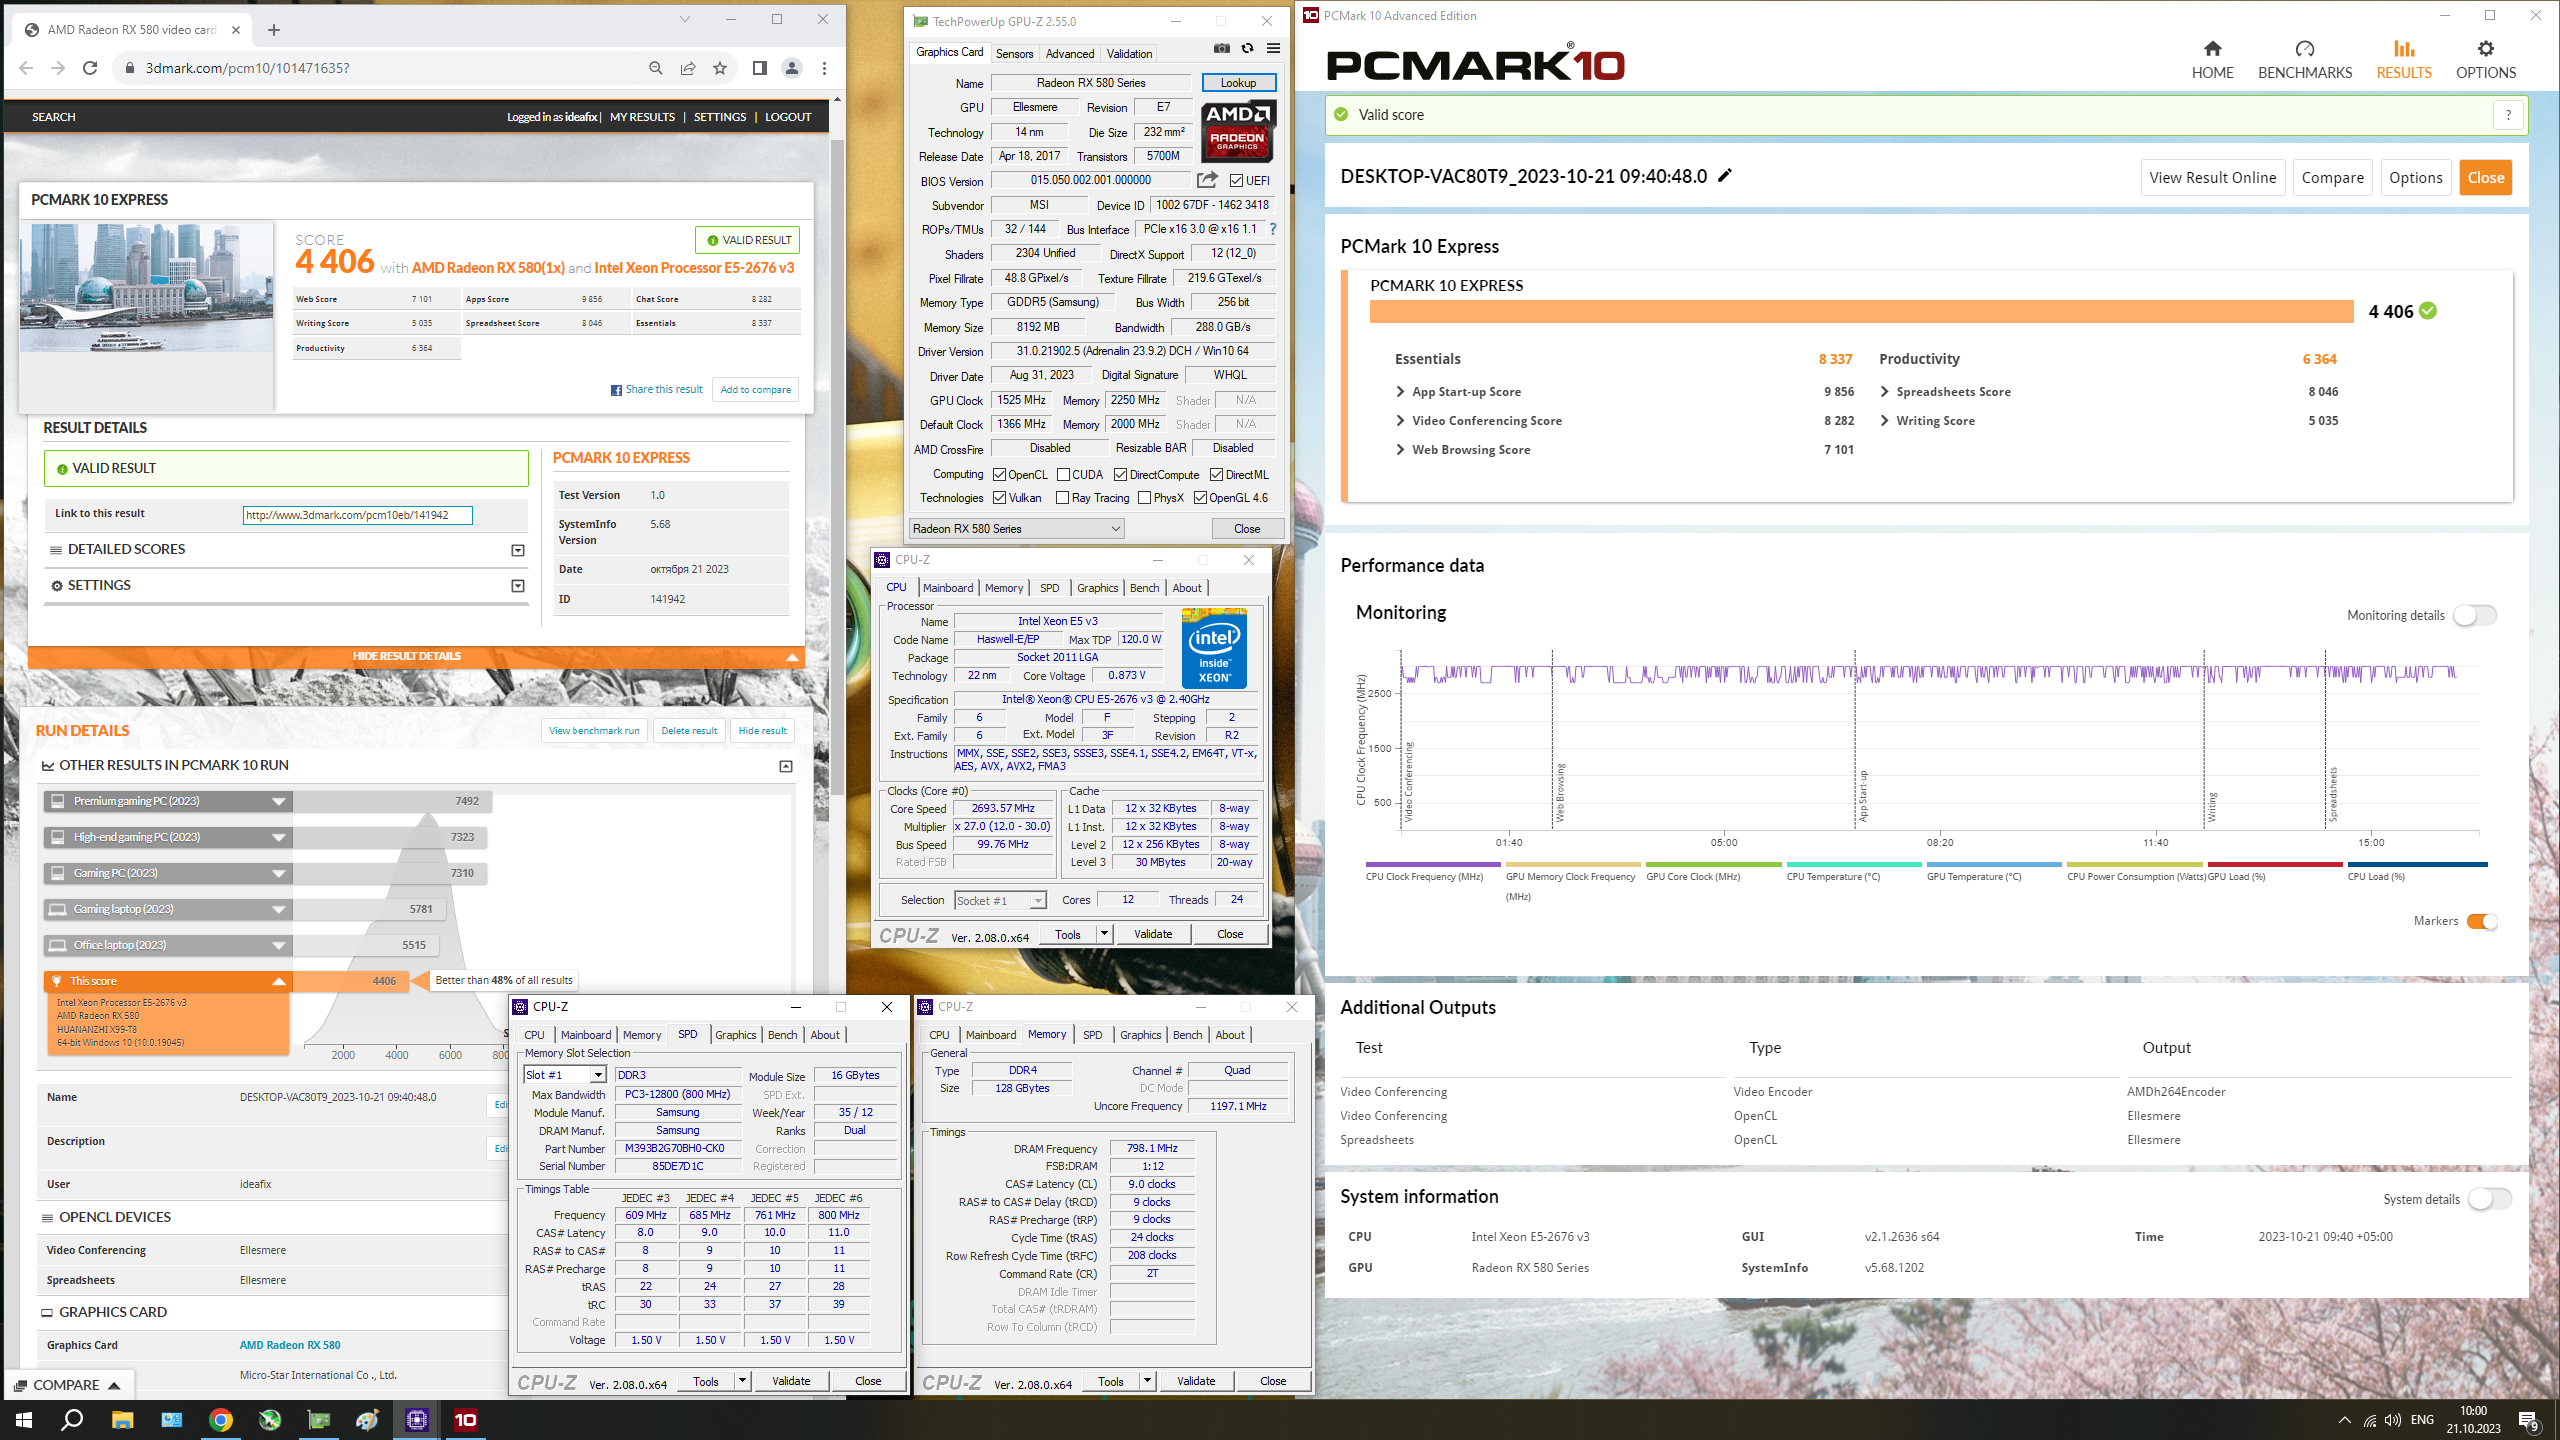2560x1440 pixels.
Task: Switch to GPU-Z Sensors tab
Action: (x=1014, y=54)
